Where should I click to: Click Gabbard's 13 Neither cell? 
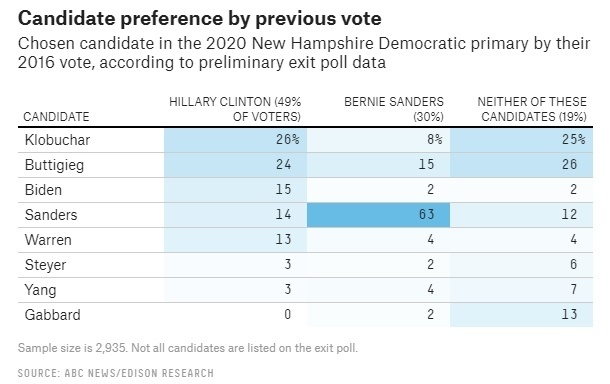(x=521, y=315)
